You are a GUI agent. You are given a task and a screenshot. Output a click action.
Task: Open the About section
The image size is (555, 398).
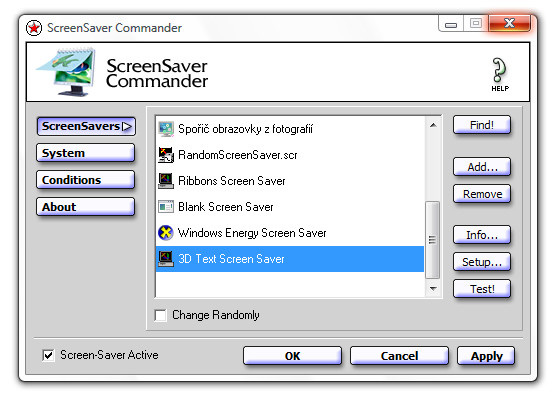[85, 207]
